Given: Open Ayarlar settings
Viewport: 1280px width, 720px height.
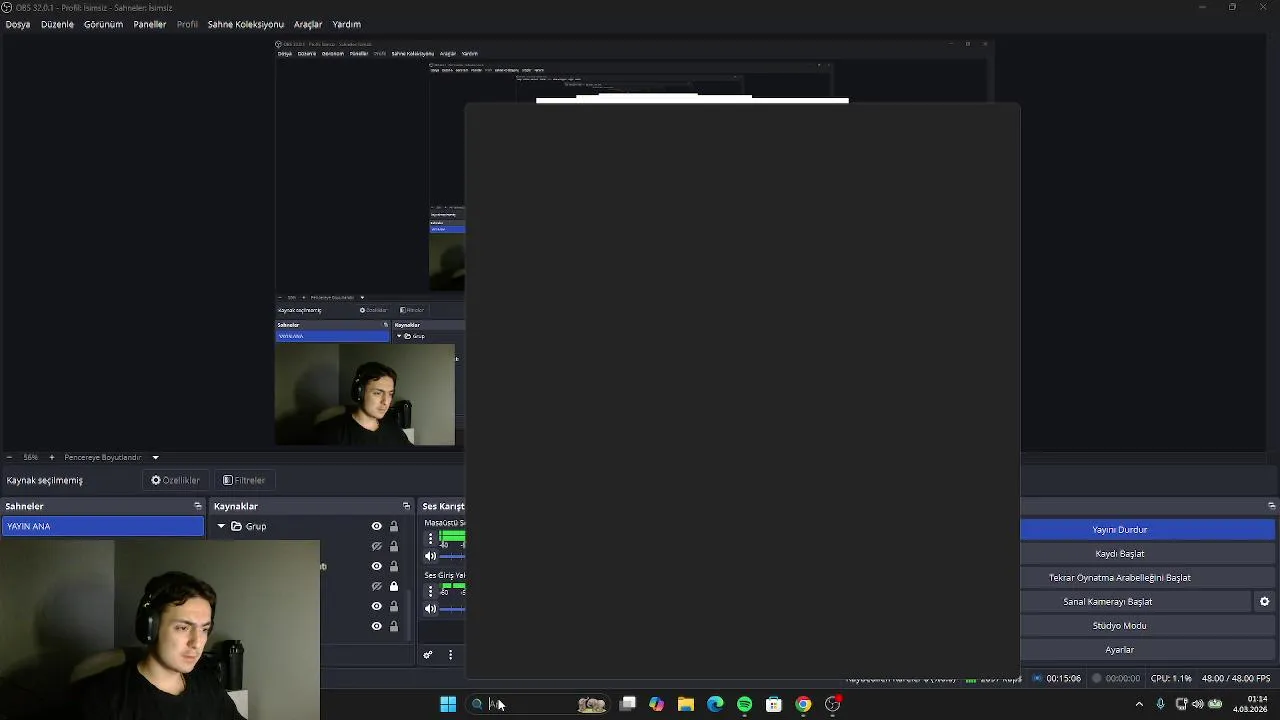Looking at the screenshot, I should point(1148,650).
